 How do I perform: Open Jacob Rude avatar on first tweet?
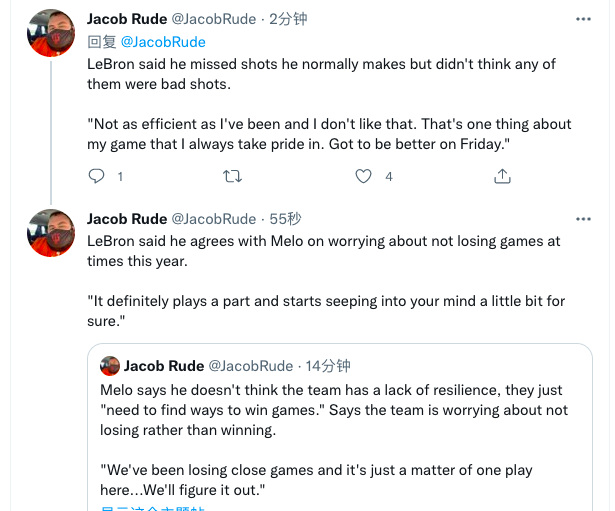pos(51,33)
